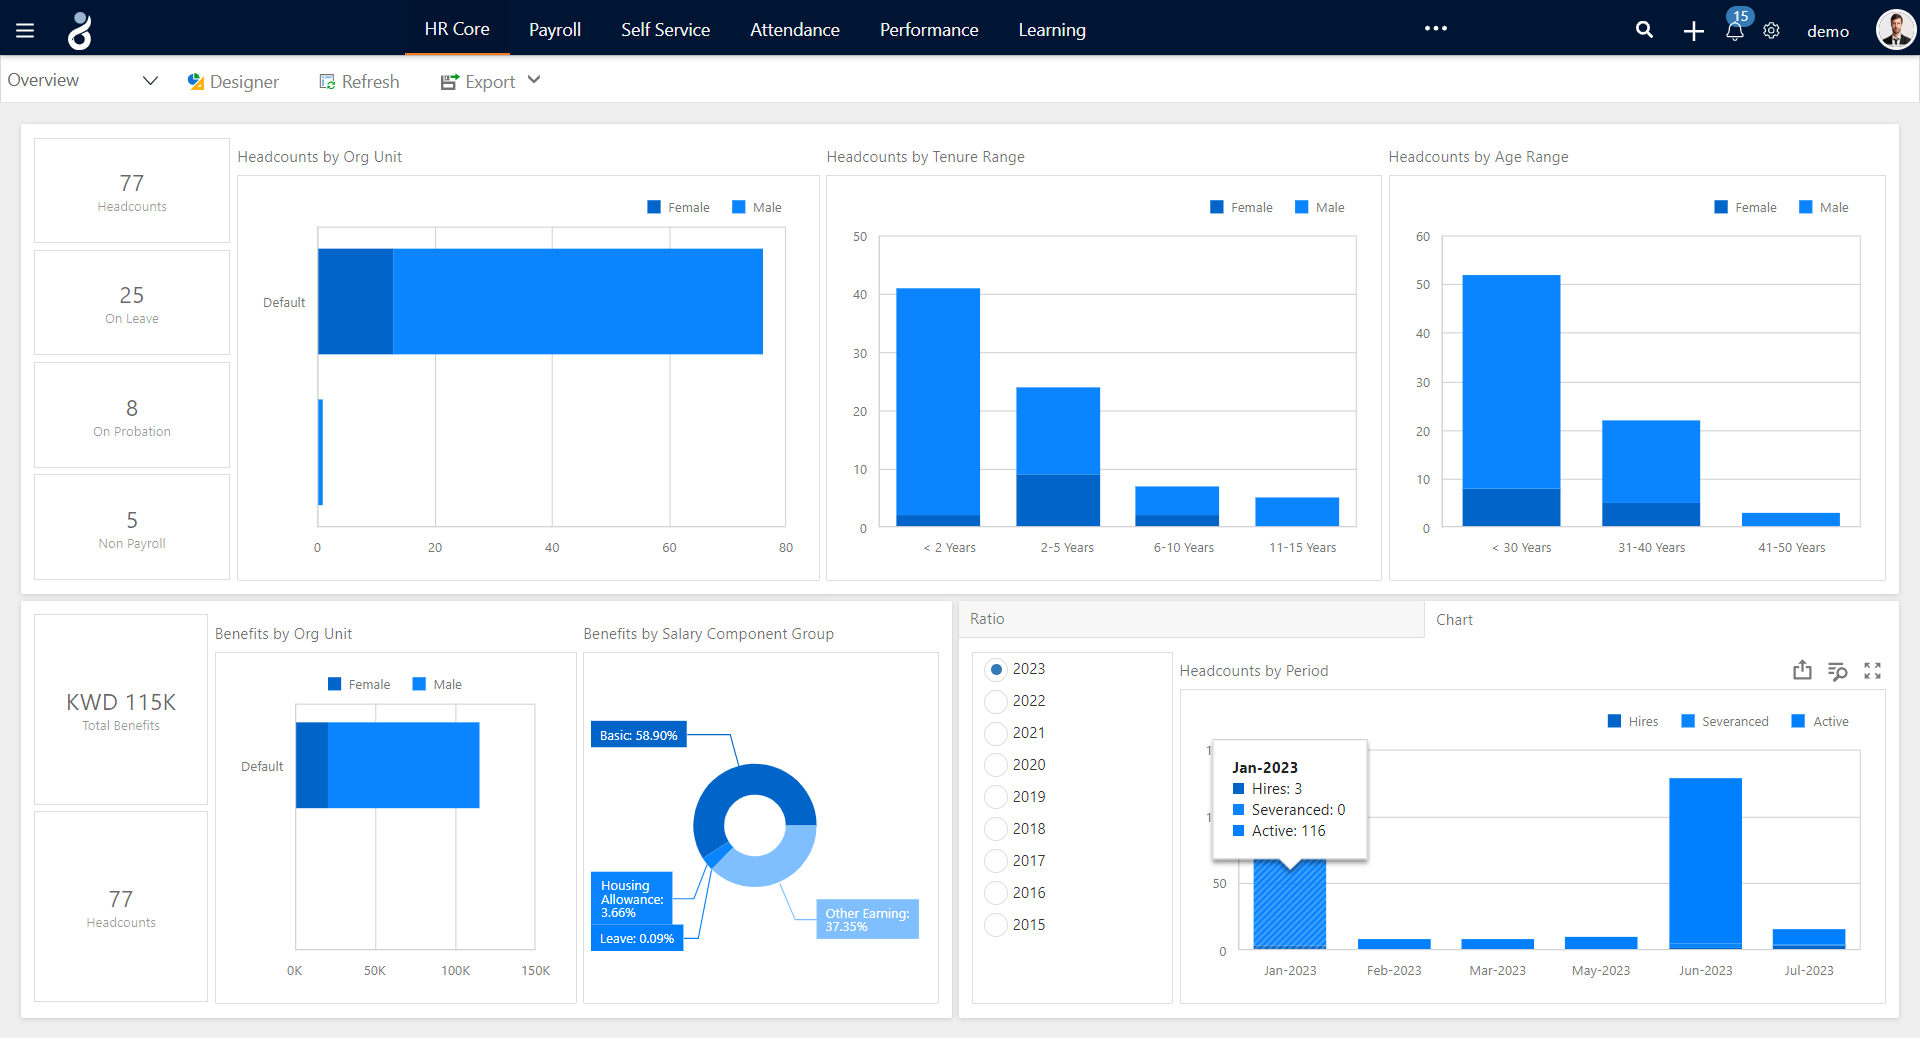Click the plus add-new icon

coord(1693,31)
